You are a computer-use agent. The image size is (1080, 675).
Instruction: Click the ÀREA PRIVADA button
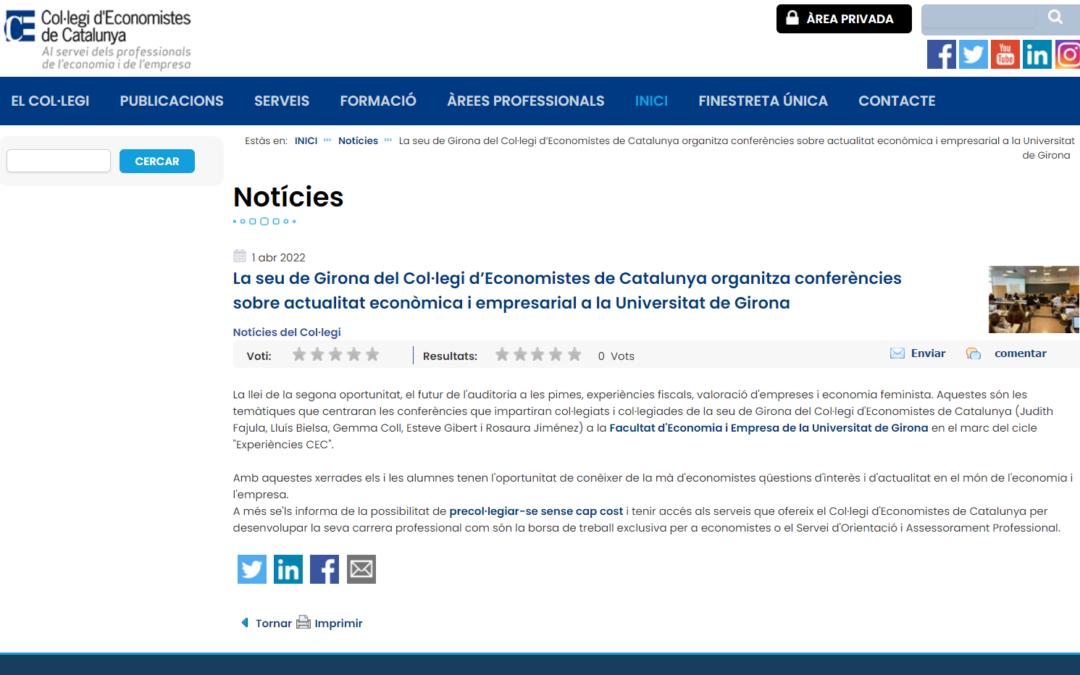click(x=844, y=19)
